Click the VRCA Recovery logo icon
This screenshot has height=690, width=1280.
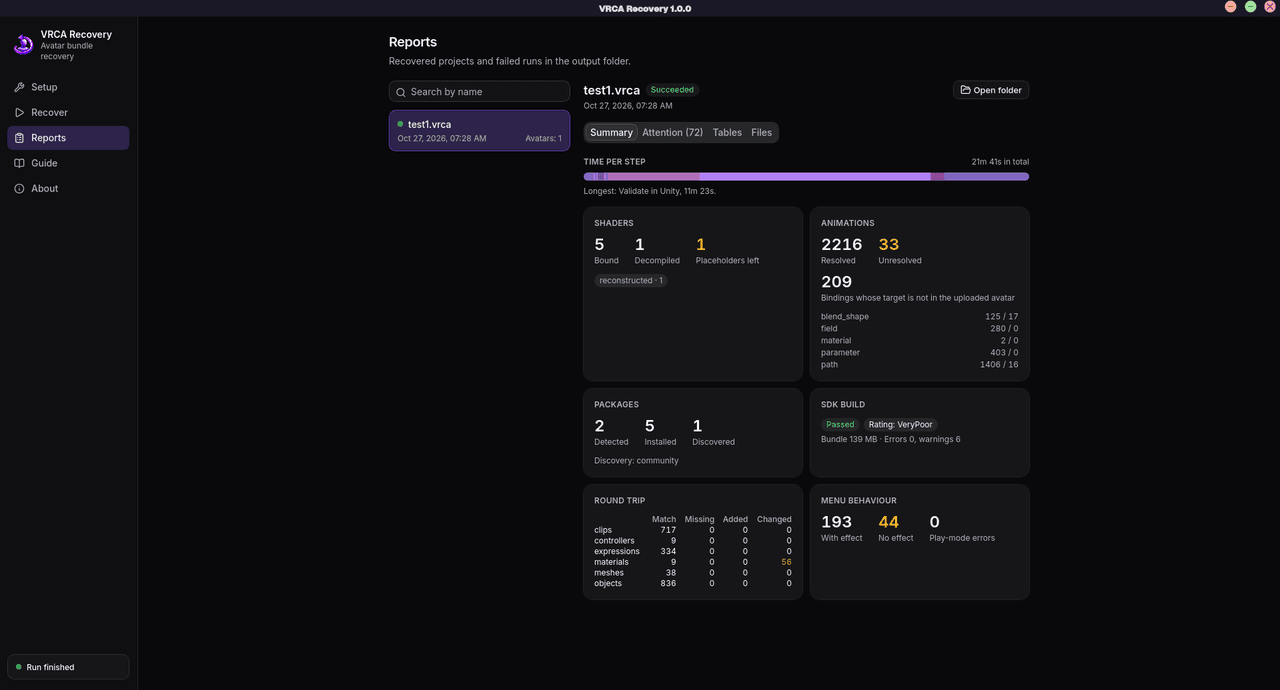tap(23, 44)
